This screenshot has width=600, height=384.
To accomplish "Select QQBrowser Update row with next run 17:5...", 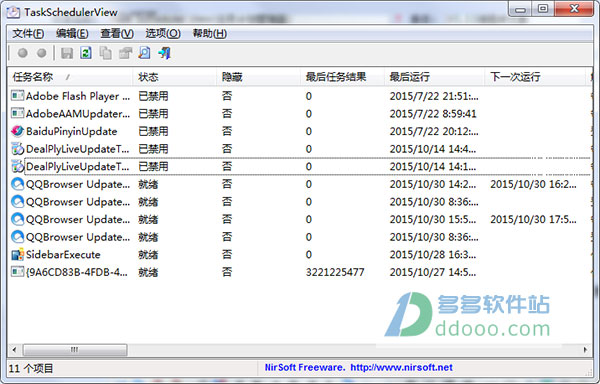I will tap(300, 219).
